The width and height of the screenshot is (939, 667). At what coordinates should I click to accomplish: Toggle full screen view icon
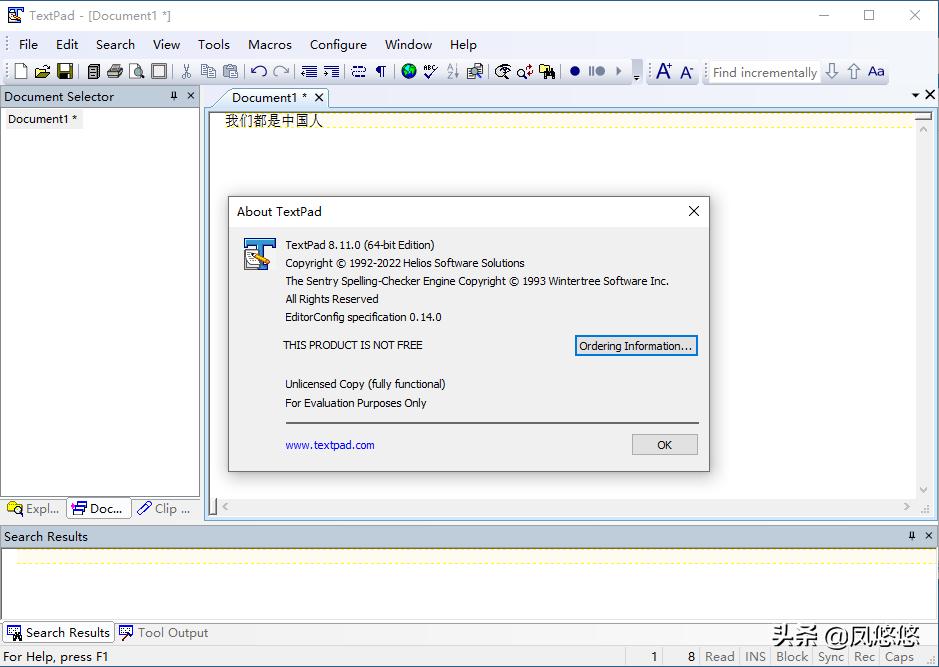point(159,71)
